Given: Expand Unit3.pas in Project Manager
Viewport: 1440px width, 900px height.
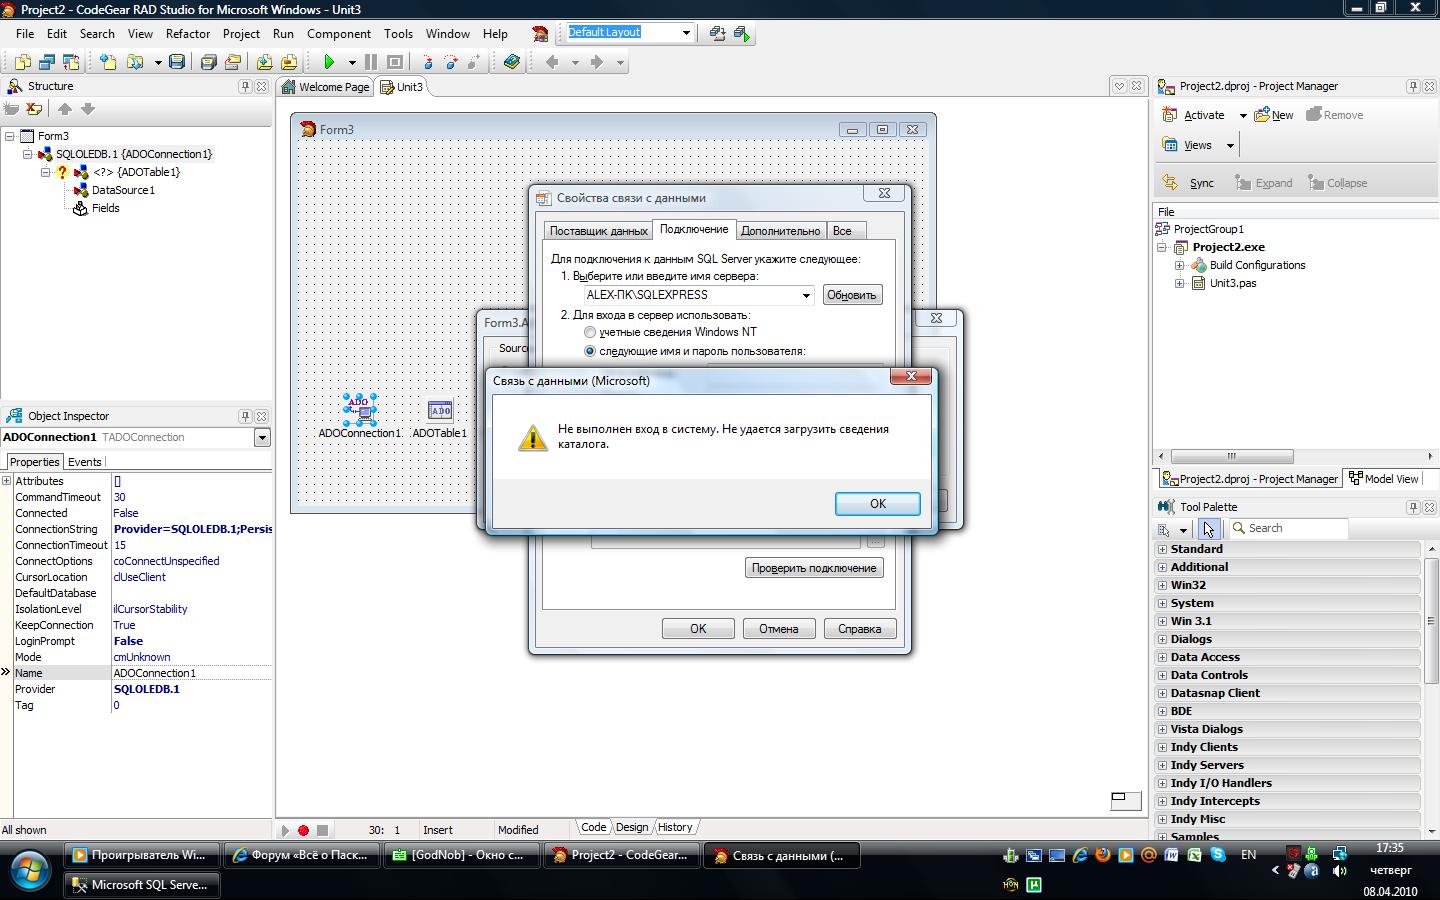Looking at the screenshot, I should pyautogui.click(x=1180, y=283).
